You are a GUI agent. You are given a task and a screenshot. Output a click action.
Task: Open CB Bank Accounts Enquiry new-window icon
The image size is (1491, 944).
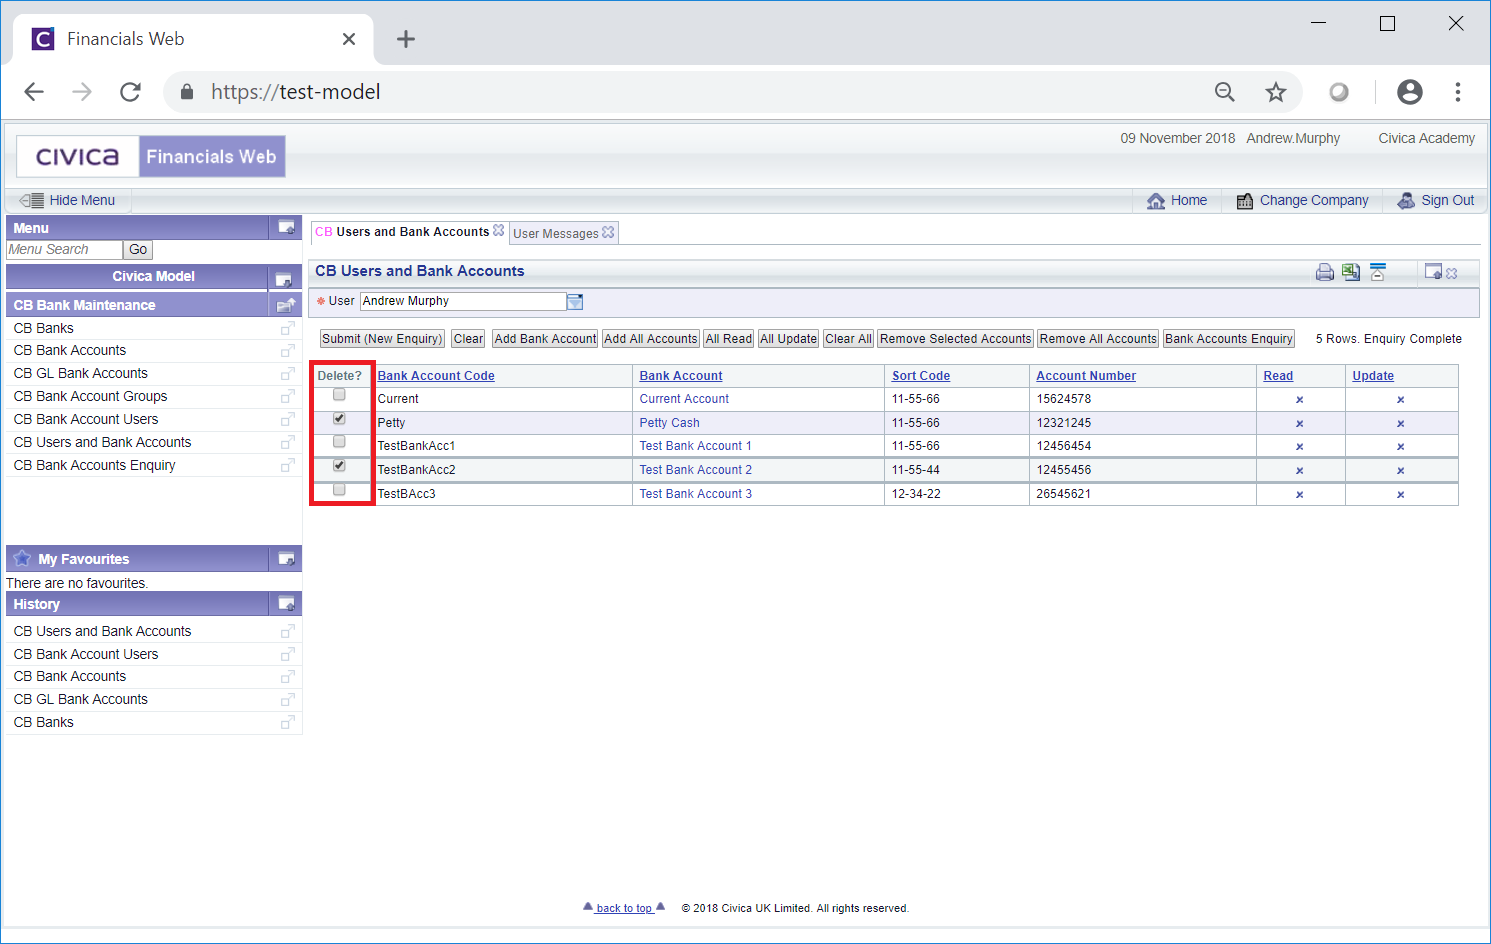[288, 465]
